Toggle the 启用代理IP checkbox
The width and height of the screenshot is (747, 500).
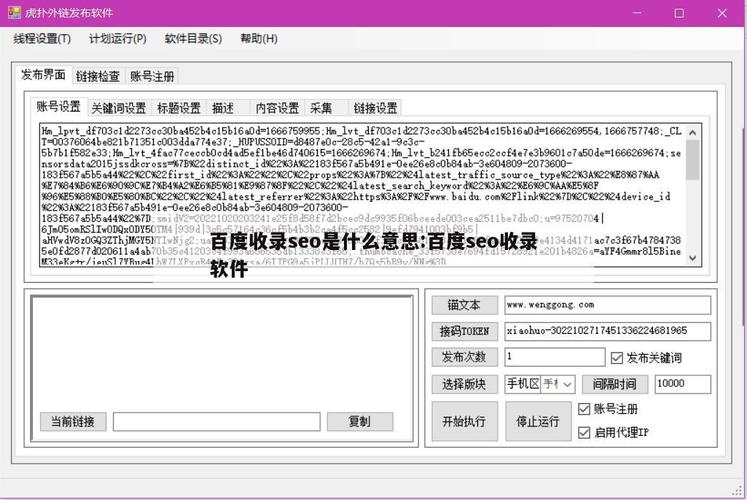[584, 432]
